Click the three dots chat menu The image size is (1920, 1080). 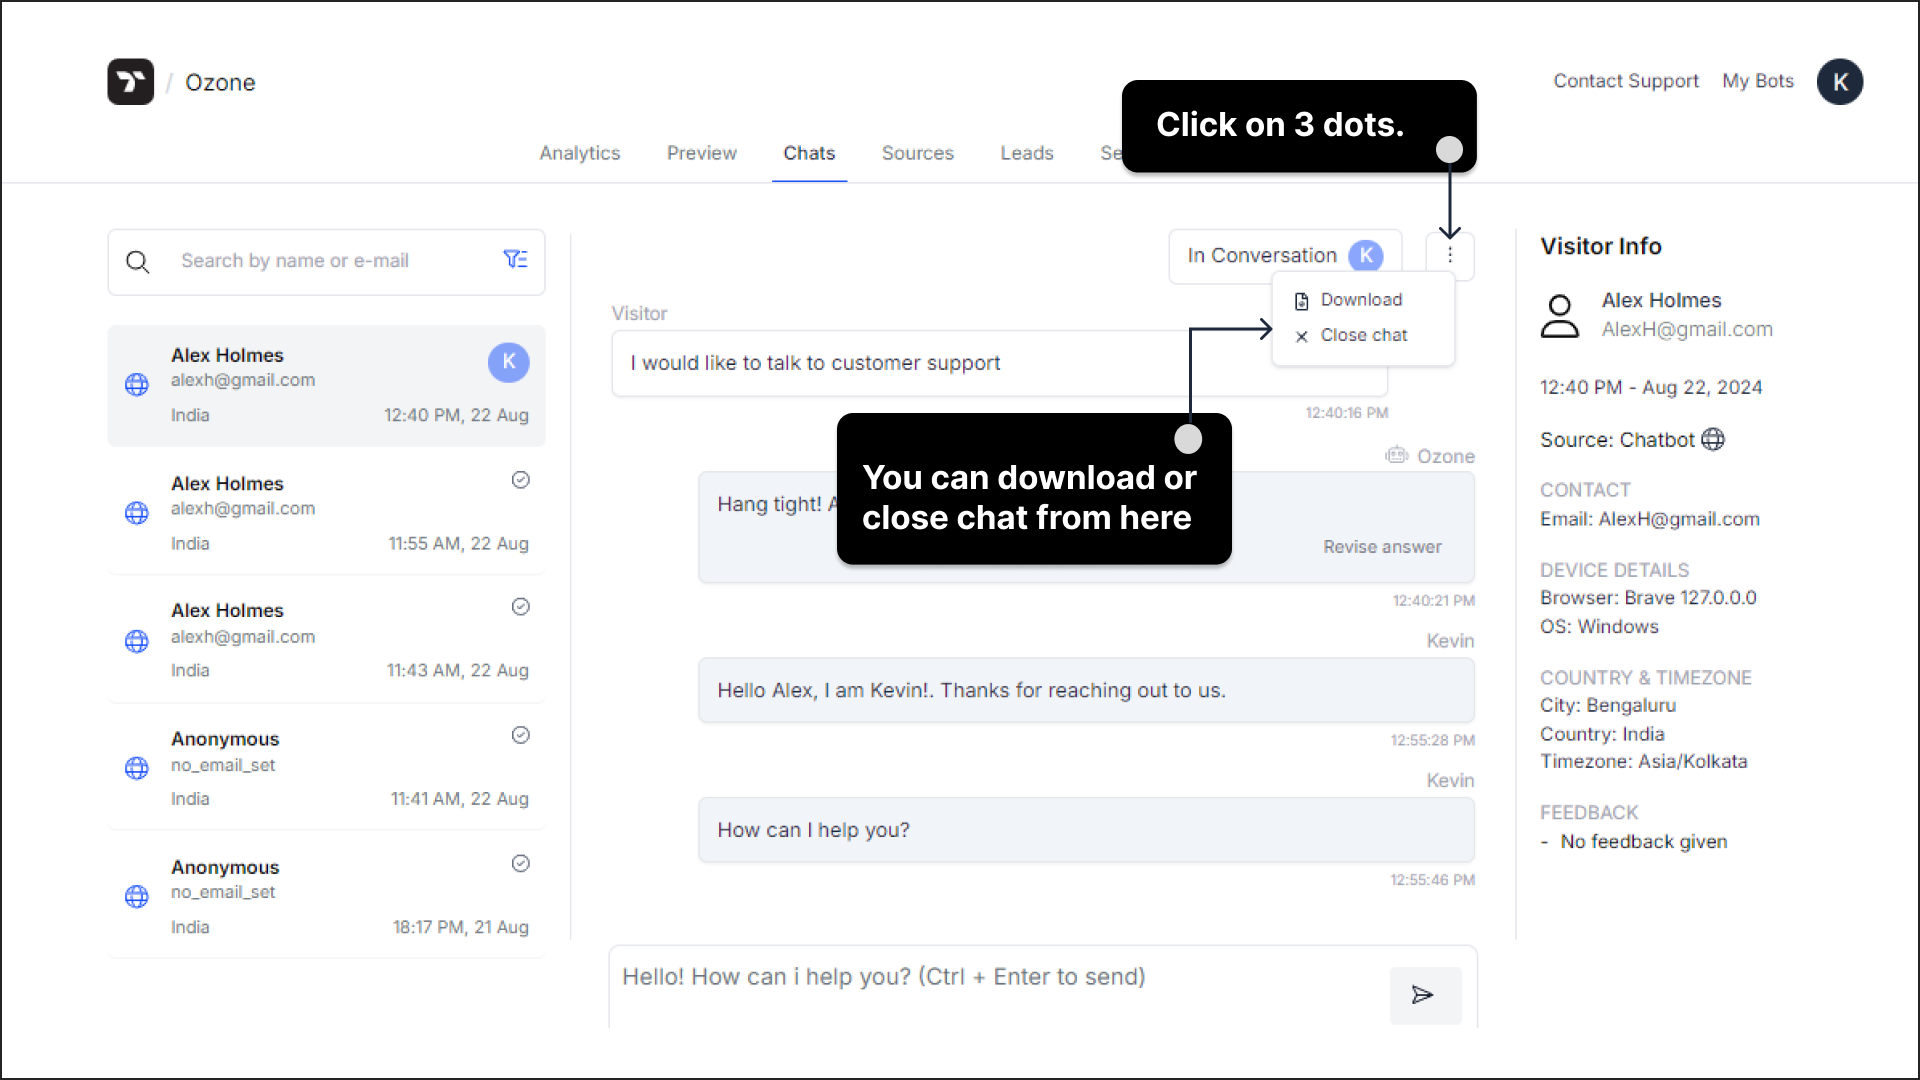click(x=1450, y=256)
